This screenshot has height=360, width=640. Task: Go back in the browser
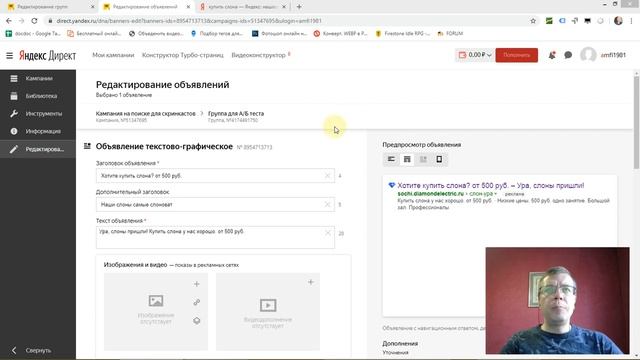pyautogui.click(x=9, y=21)
